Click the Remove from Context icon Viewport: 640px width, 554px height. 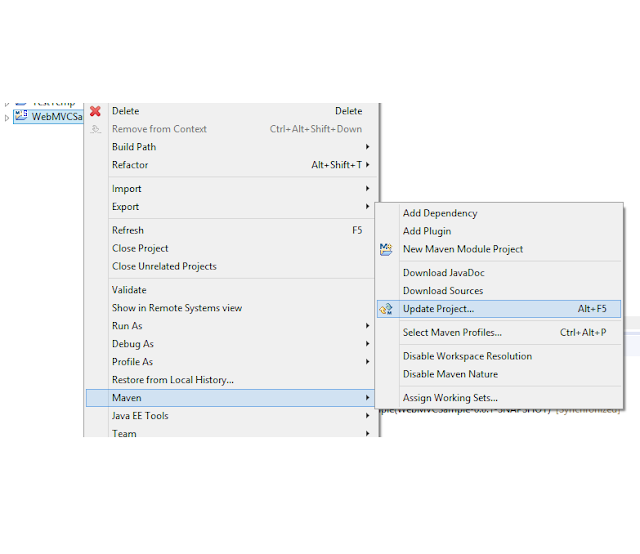pyautogui.click(x=96, y=129)
